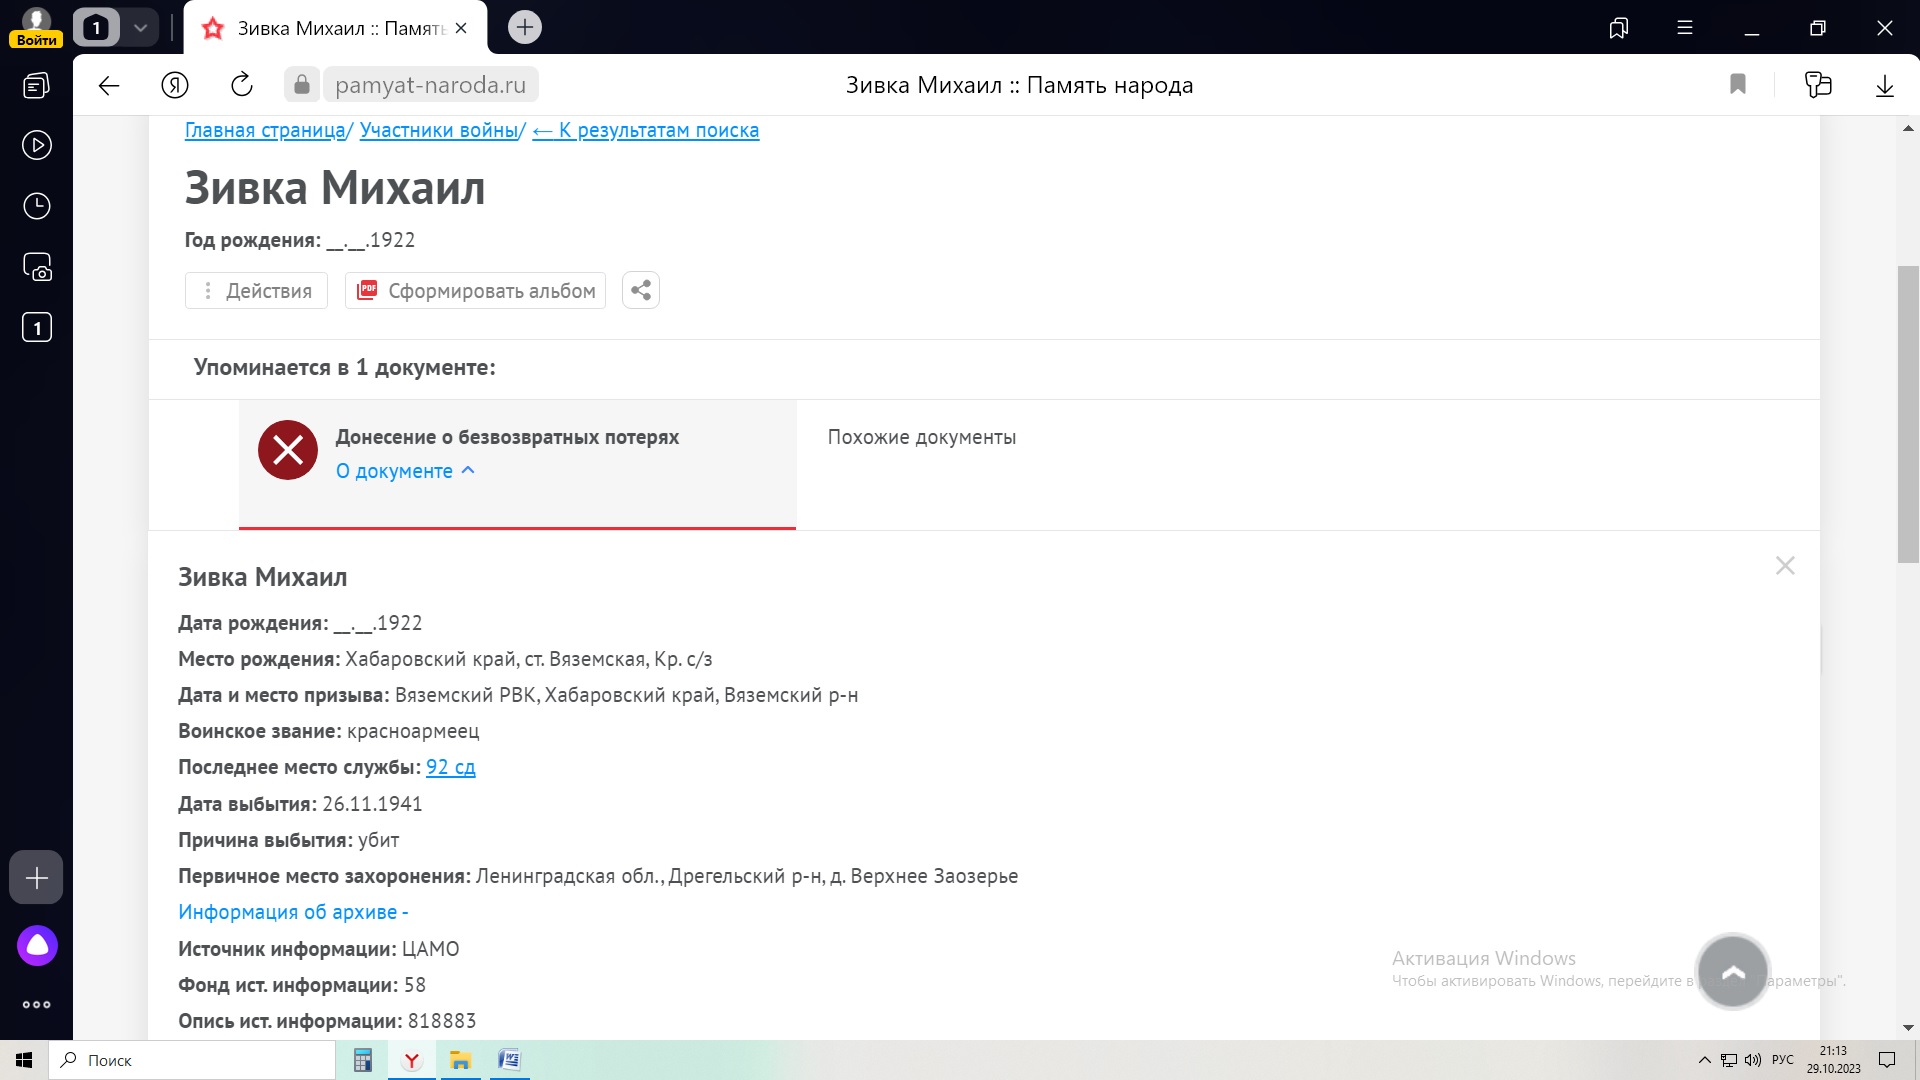Open history clock icon in sidebar

click(37, 206)
